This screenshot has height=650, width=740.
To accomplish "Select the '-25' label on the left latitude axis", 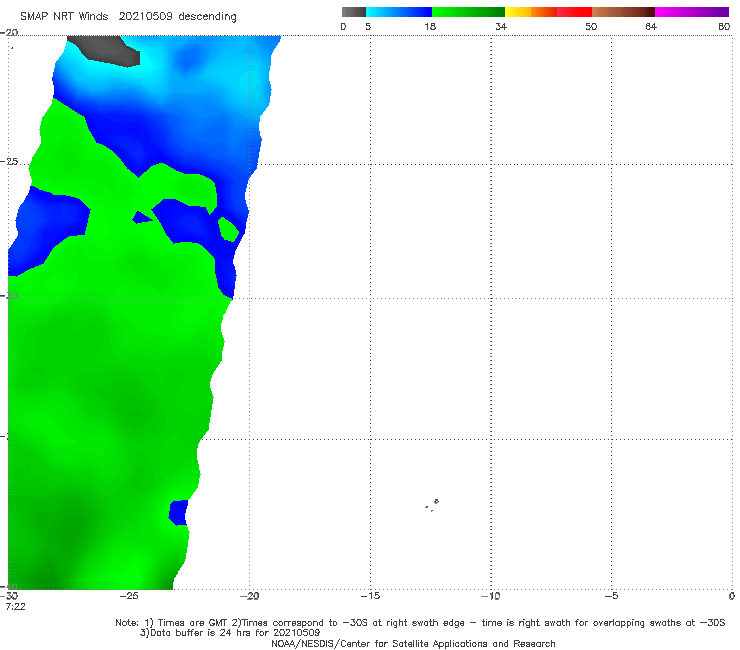I will tap(9, 162).
